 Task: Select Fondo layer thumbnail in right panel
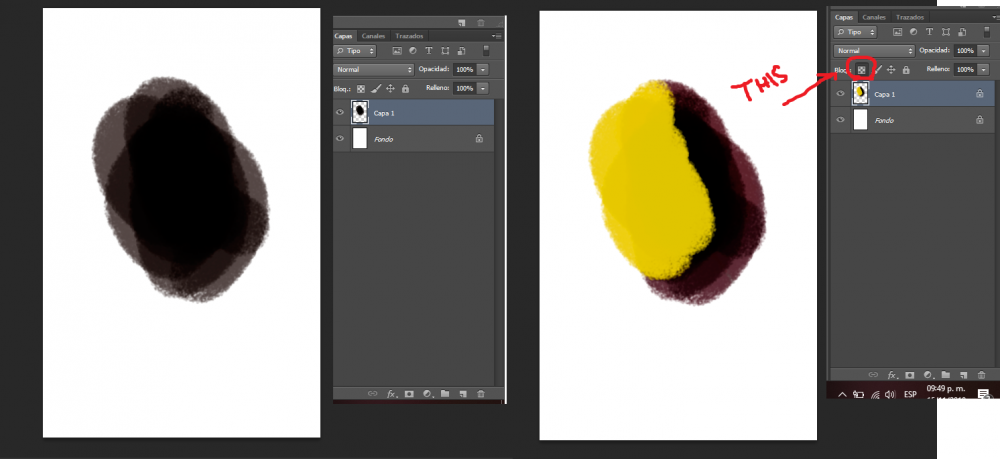pos(860,120)
